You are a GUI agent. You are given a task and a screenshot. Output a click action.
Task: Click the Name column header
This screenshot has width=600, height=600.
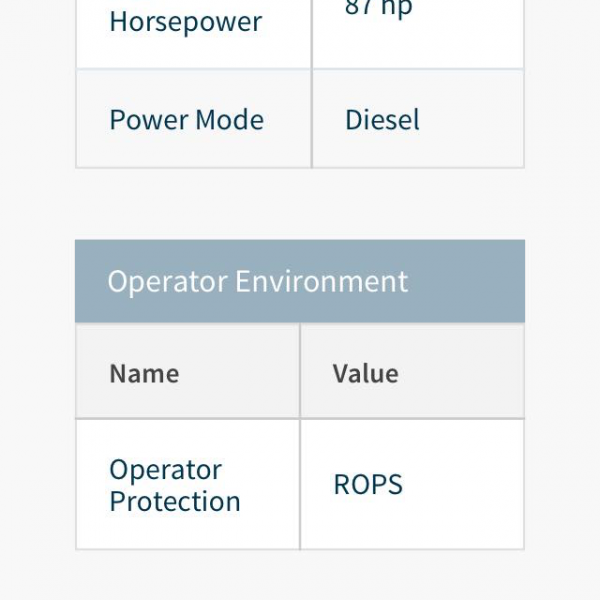[188, 371]
